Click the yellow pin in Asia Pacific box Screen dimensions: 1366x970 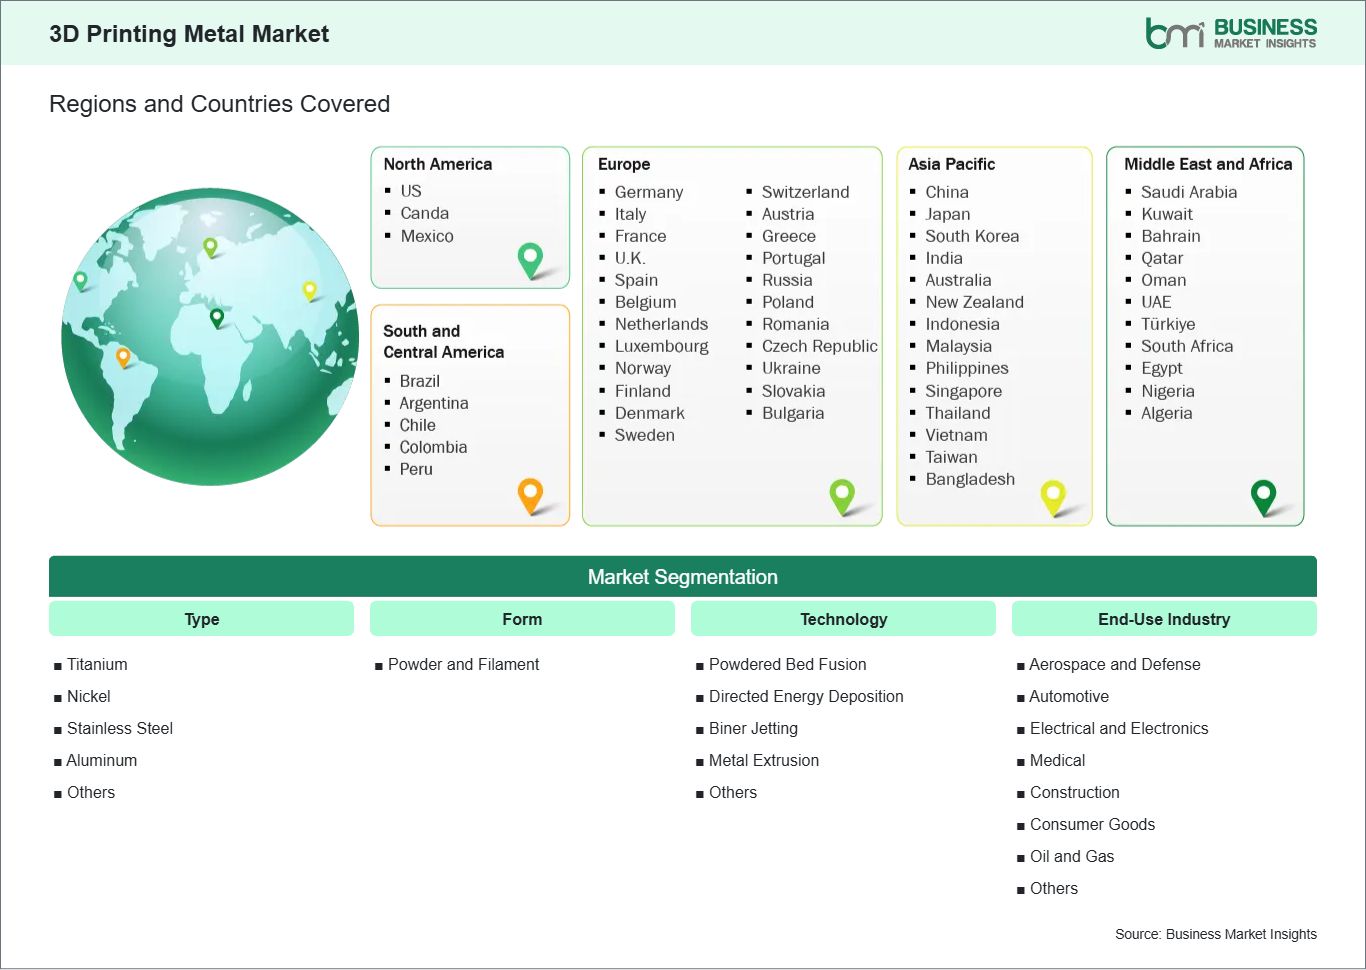click(x=1053, y=495)
